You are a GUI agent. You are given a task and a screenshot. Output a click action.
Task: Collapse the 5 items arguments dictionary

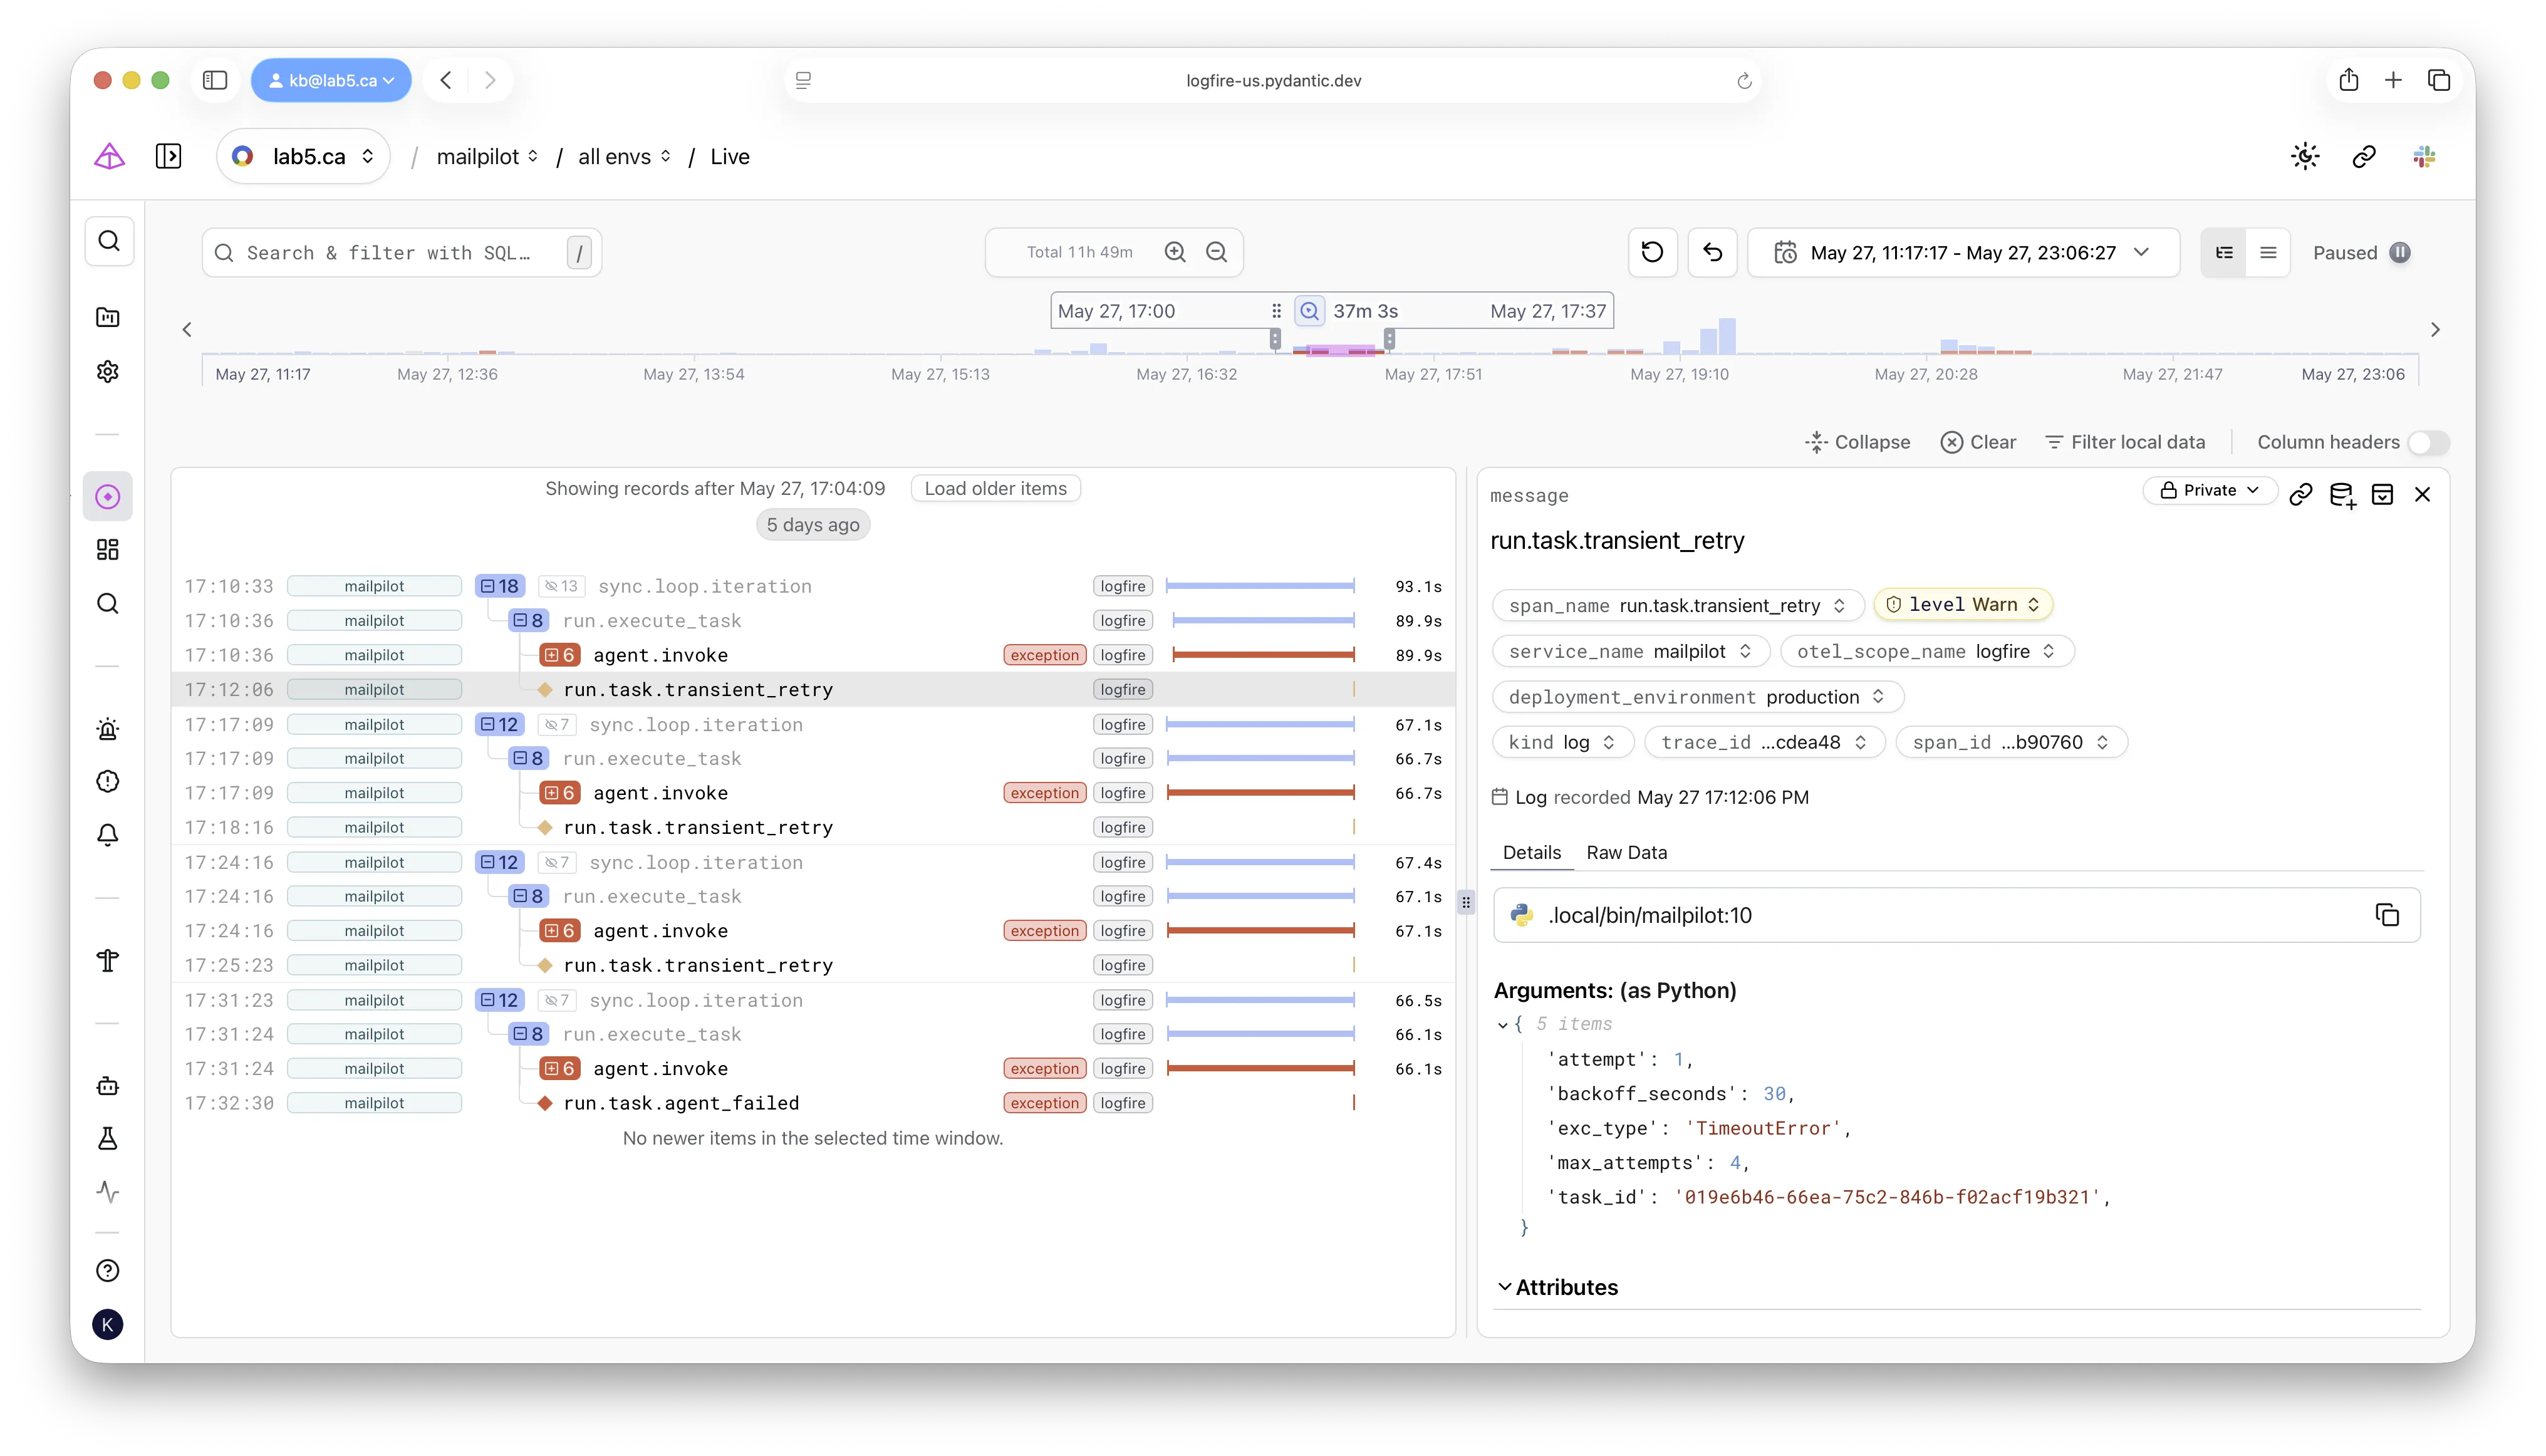click(x=1503, y=1024)
